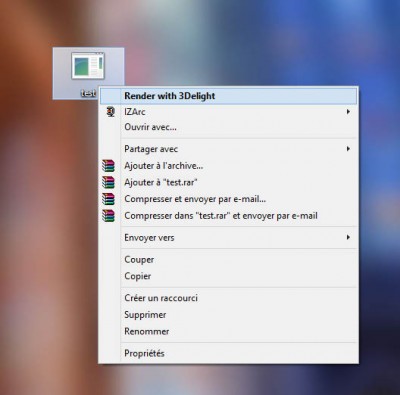Viewport: 400px width, 395px height.
Task: Select Compresser et envoyer par e-mail...
Action: 228,199
